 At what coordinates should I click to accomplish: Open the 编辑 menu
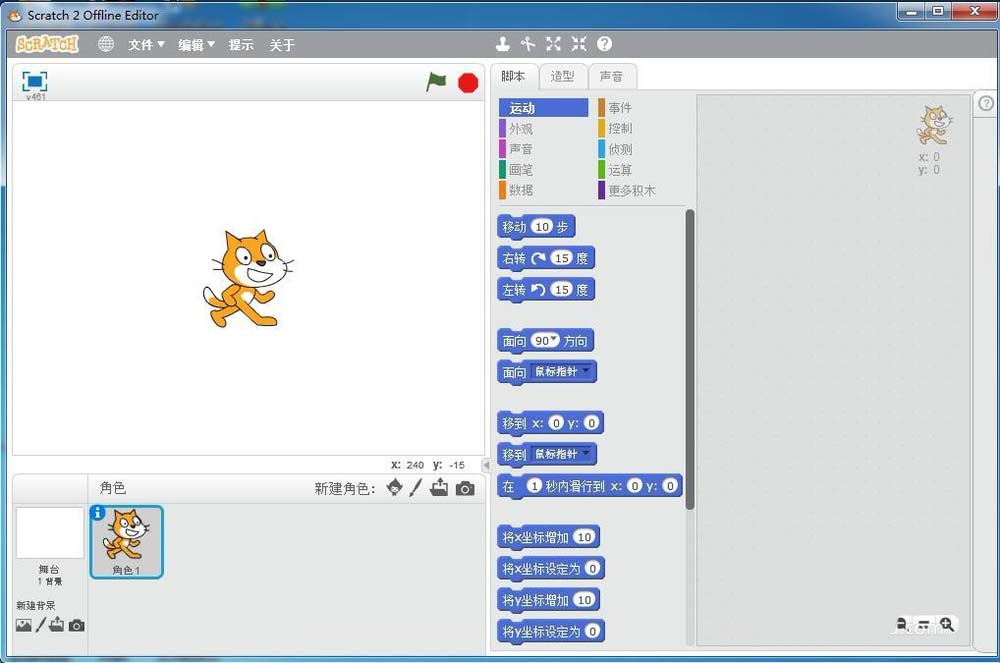point(194,44)
